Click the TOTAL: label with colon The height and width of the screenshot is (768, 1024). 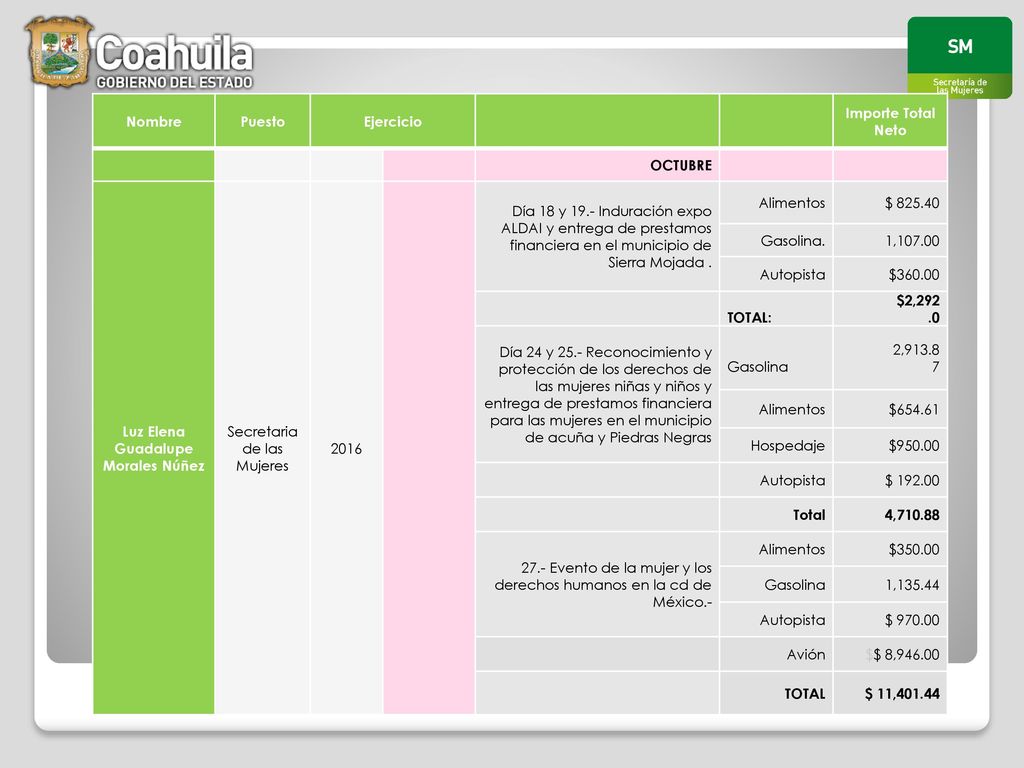coord(749,318)
